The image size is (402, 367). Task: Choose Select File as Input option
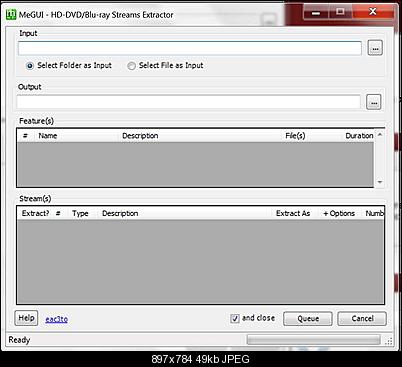(x=165, y=66)
